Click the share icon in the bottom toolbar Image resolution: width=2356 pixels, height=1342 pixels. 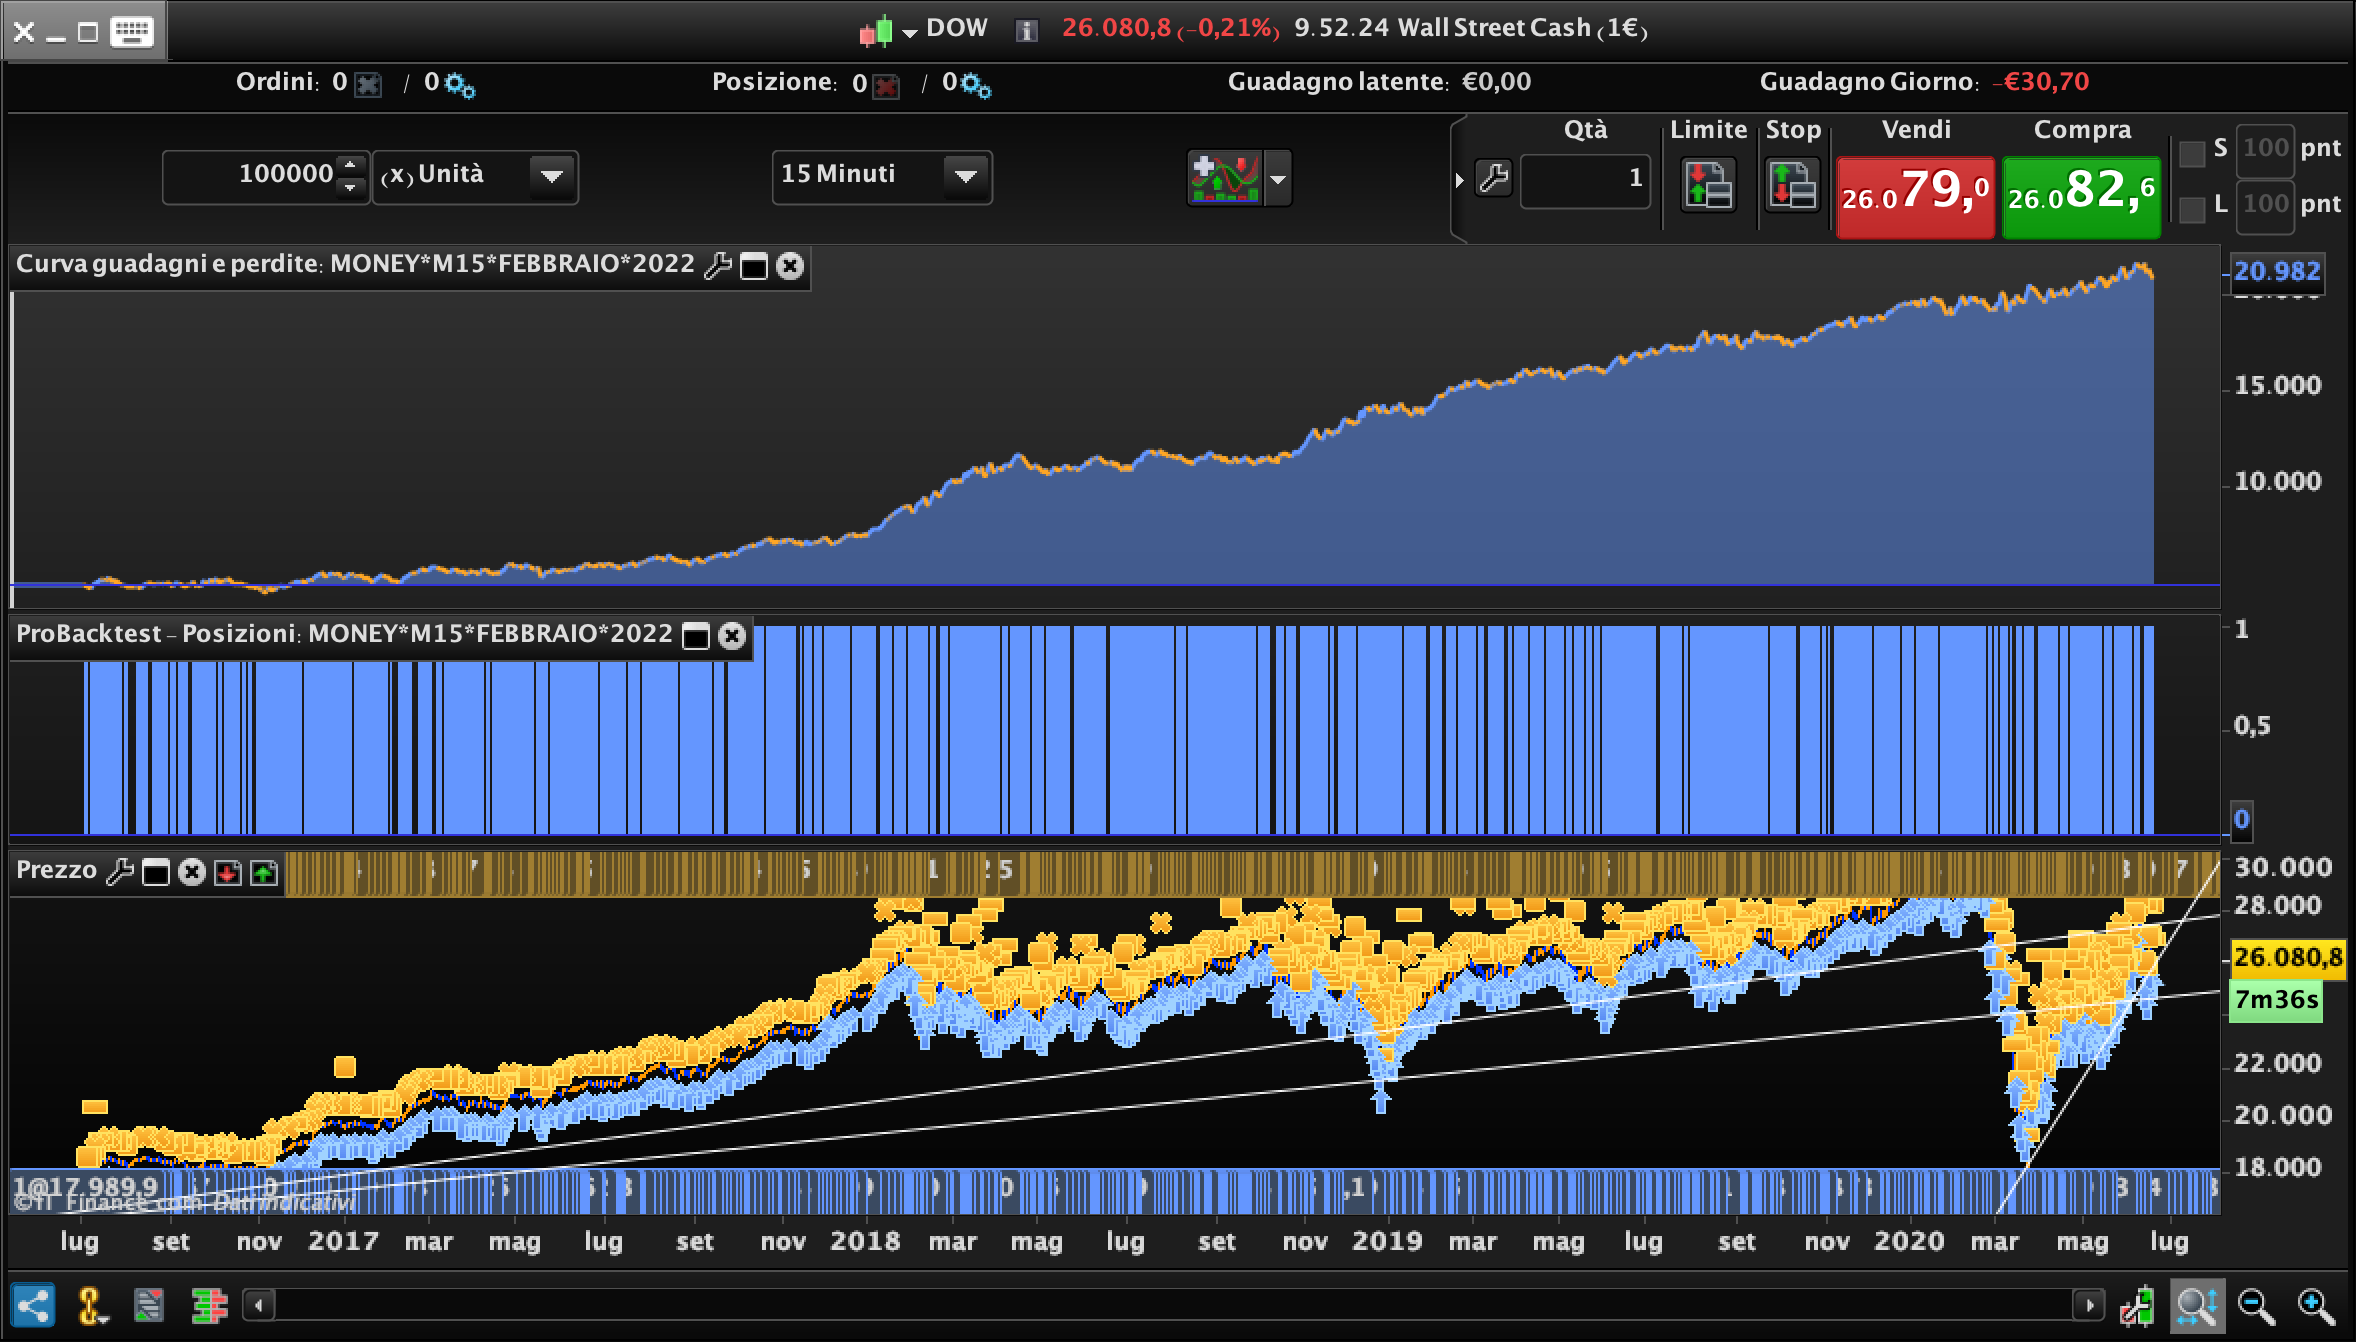(32, 1306)
